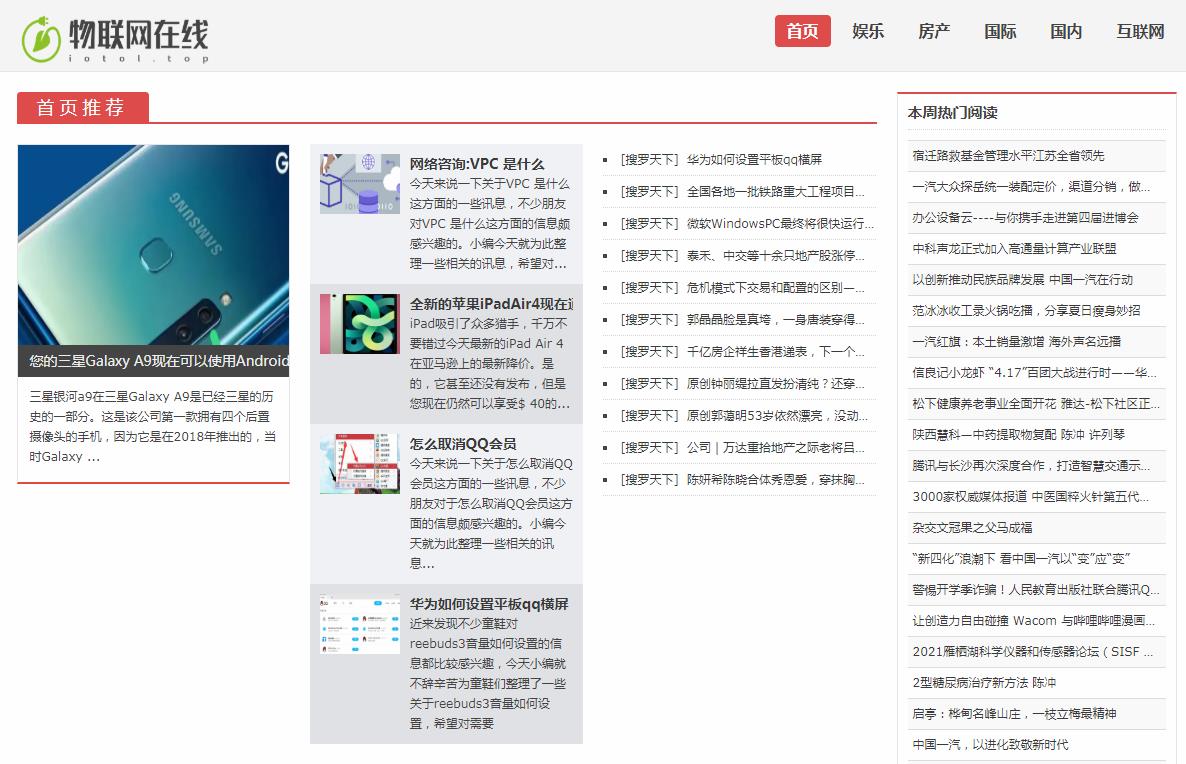The image size is (1186, 764).
Task: Click the VPC article summary starting 今天来说一下关于VPC
Action: click(490, 224)
